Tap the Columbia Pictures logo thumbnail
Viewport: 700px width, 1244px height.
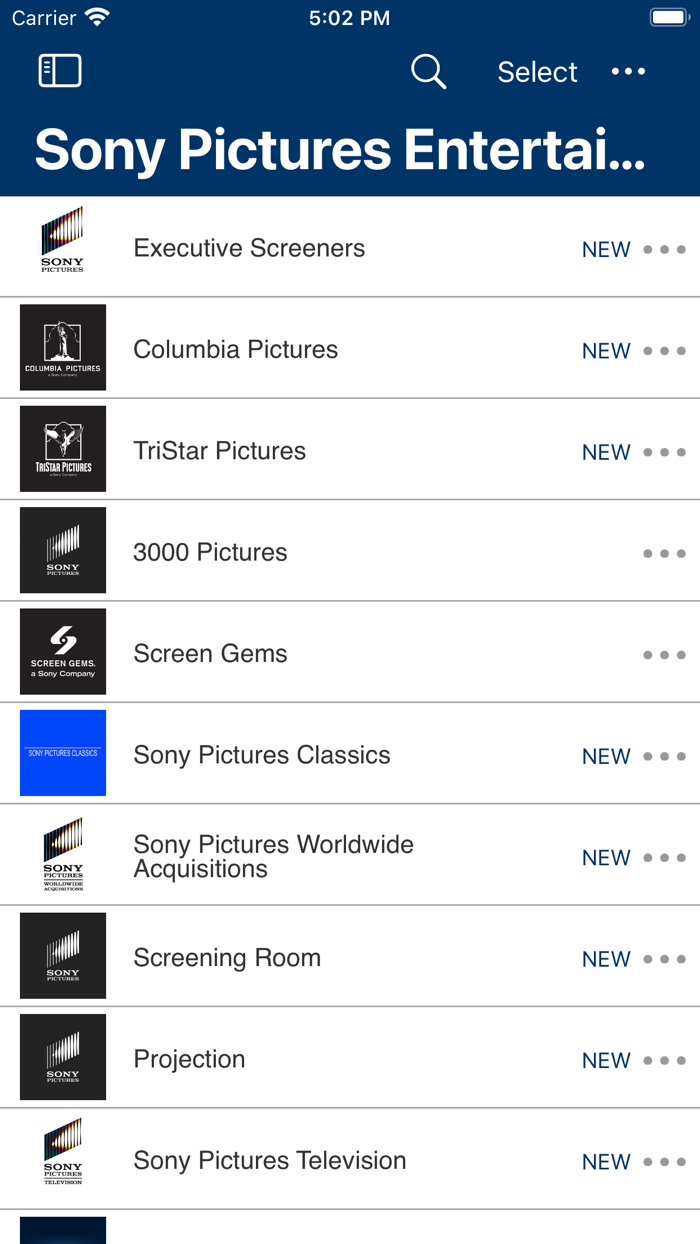[x=62, y=347]
